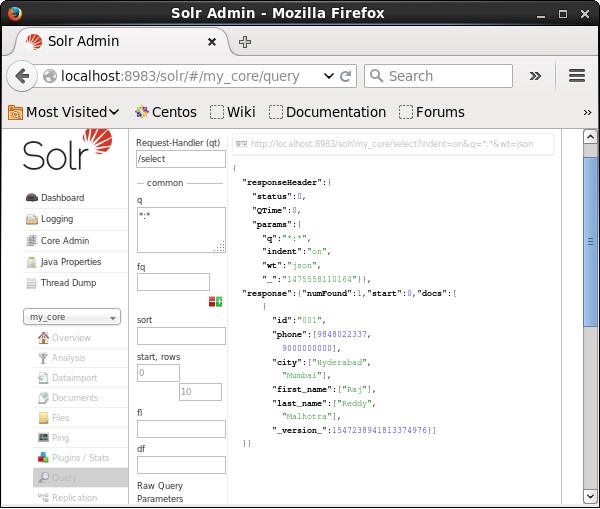Click in the Request-Handler /select field

click(181, 159)
